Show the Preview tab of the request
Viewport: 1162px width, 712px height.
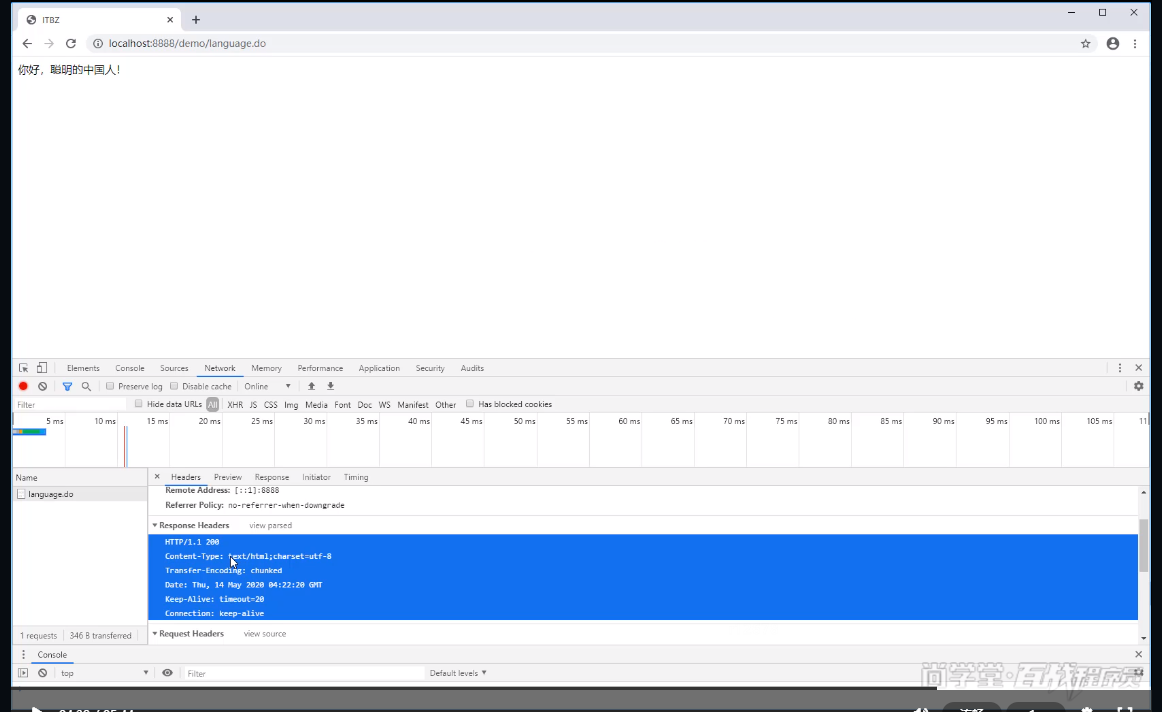click(x=228, y=477)
